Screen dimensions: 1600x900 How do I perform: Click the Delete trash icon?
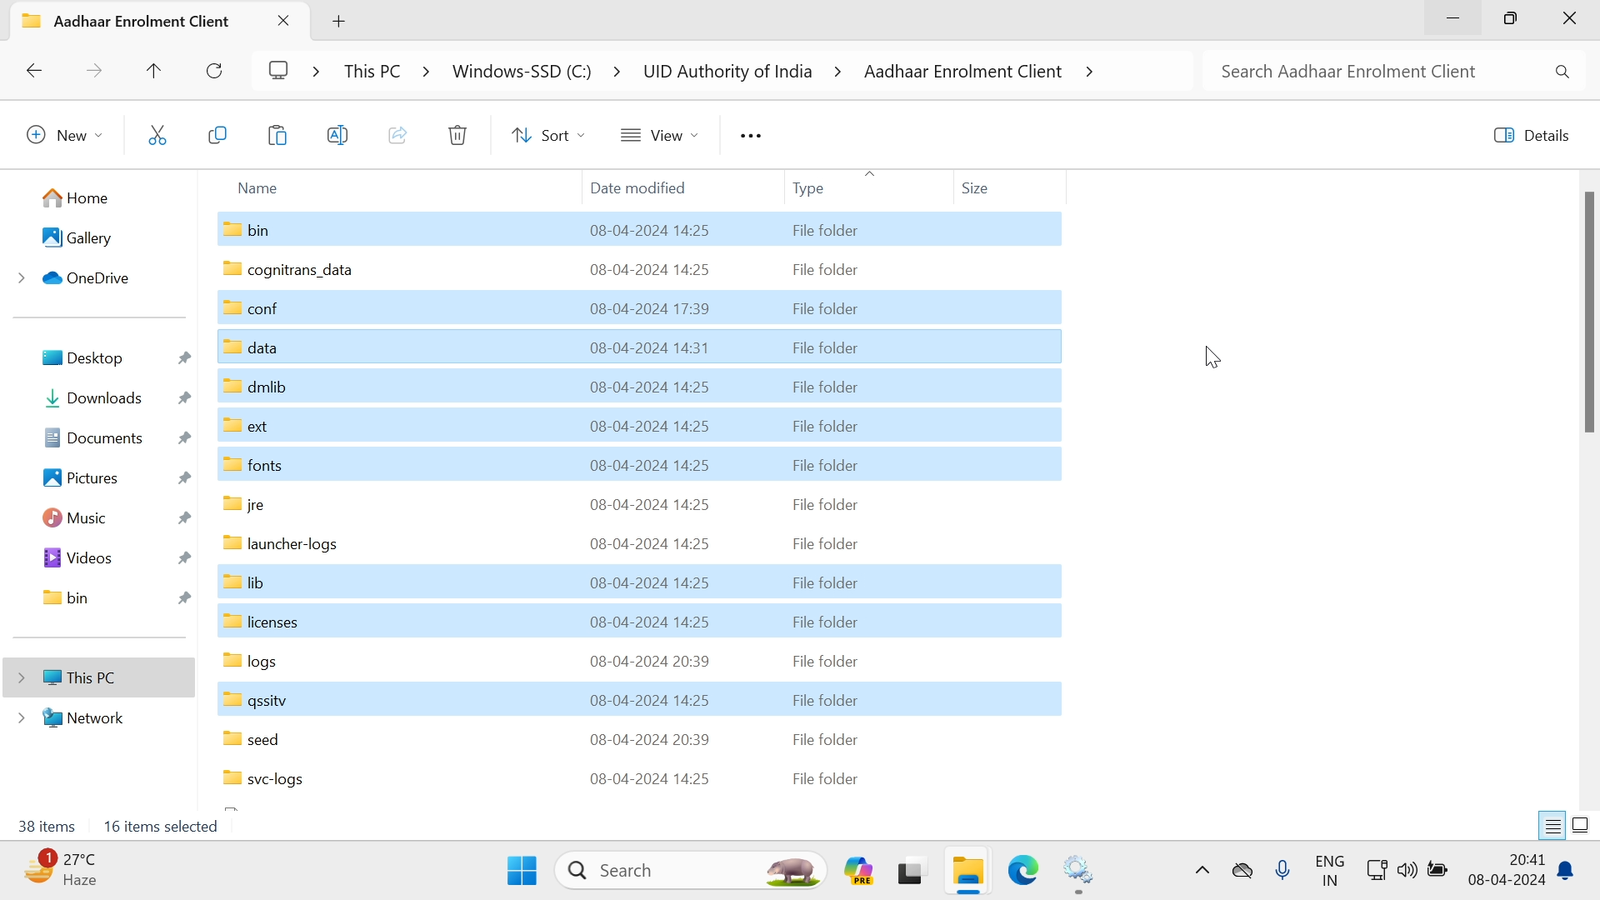pyautogui.click(x=457, y=135)
